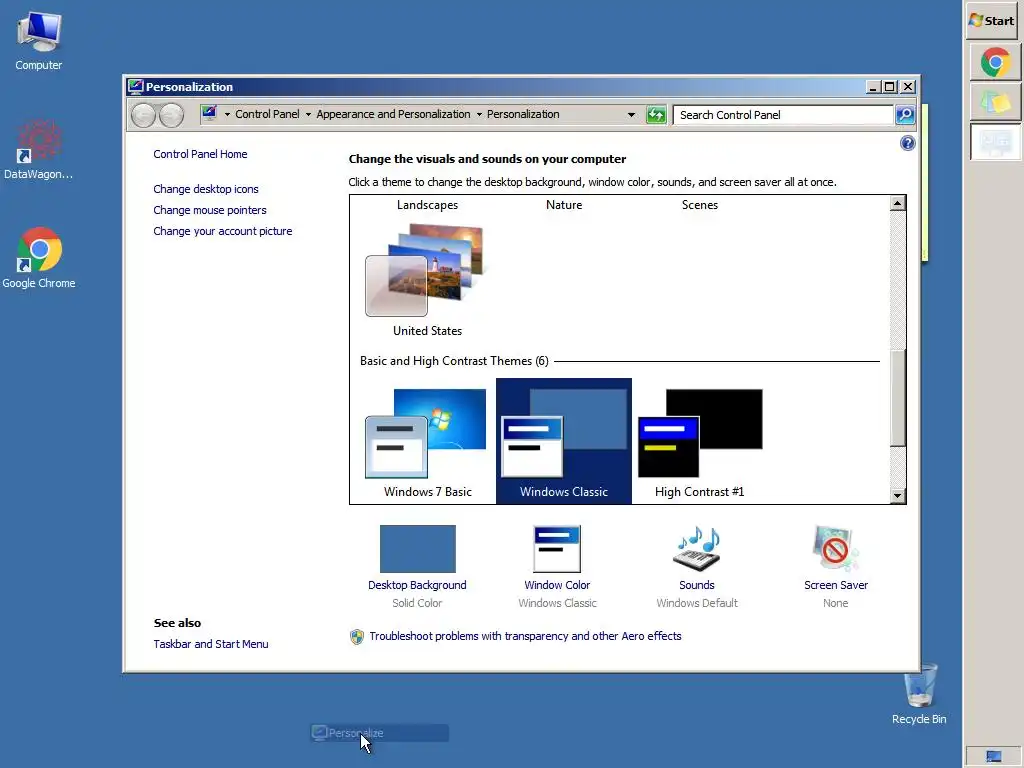This screenshot has height=768, width=1024.
Task: Select the High Contrast #1 theme
Action: pyautogui.click(x=700, y=441)
